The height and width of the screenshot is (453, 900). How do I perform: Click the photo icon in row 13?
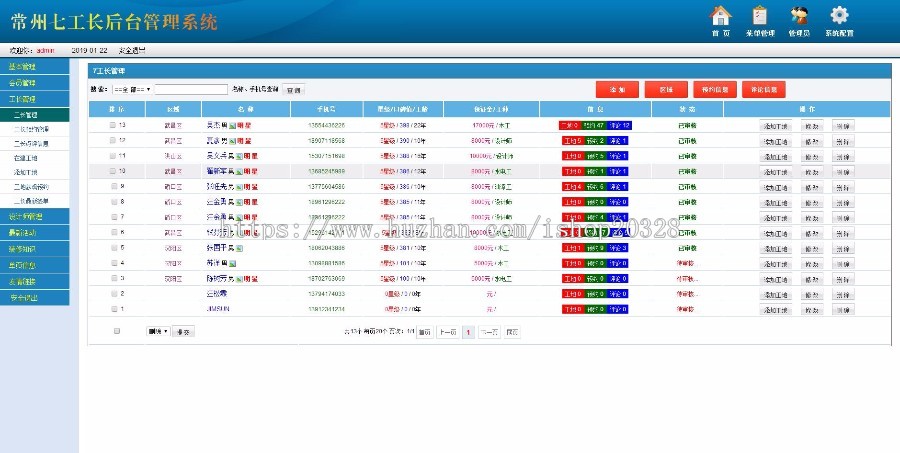pyautogui.click(x=232, y=125)
